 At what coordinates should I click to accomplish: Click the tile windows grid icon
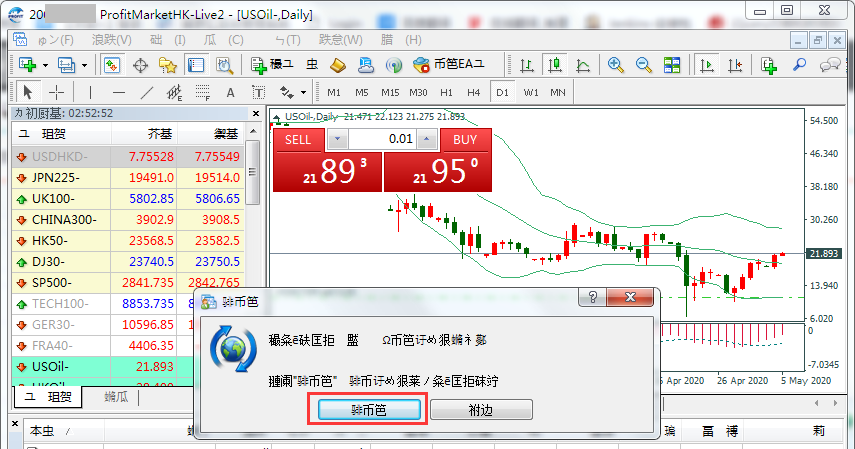(672, 65)
